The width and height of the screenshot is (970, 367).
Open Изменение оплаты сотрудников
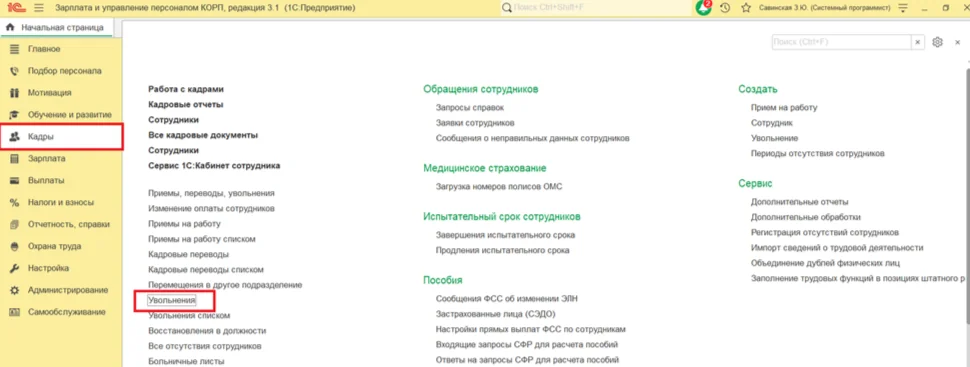211,209
